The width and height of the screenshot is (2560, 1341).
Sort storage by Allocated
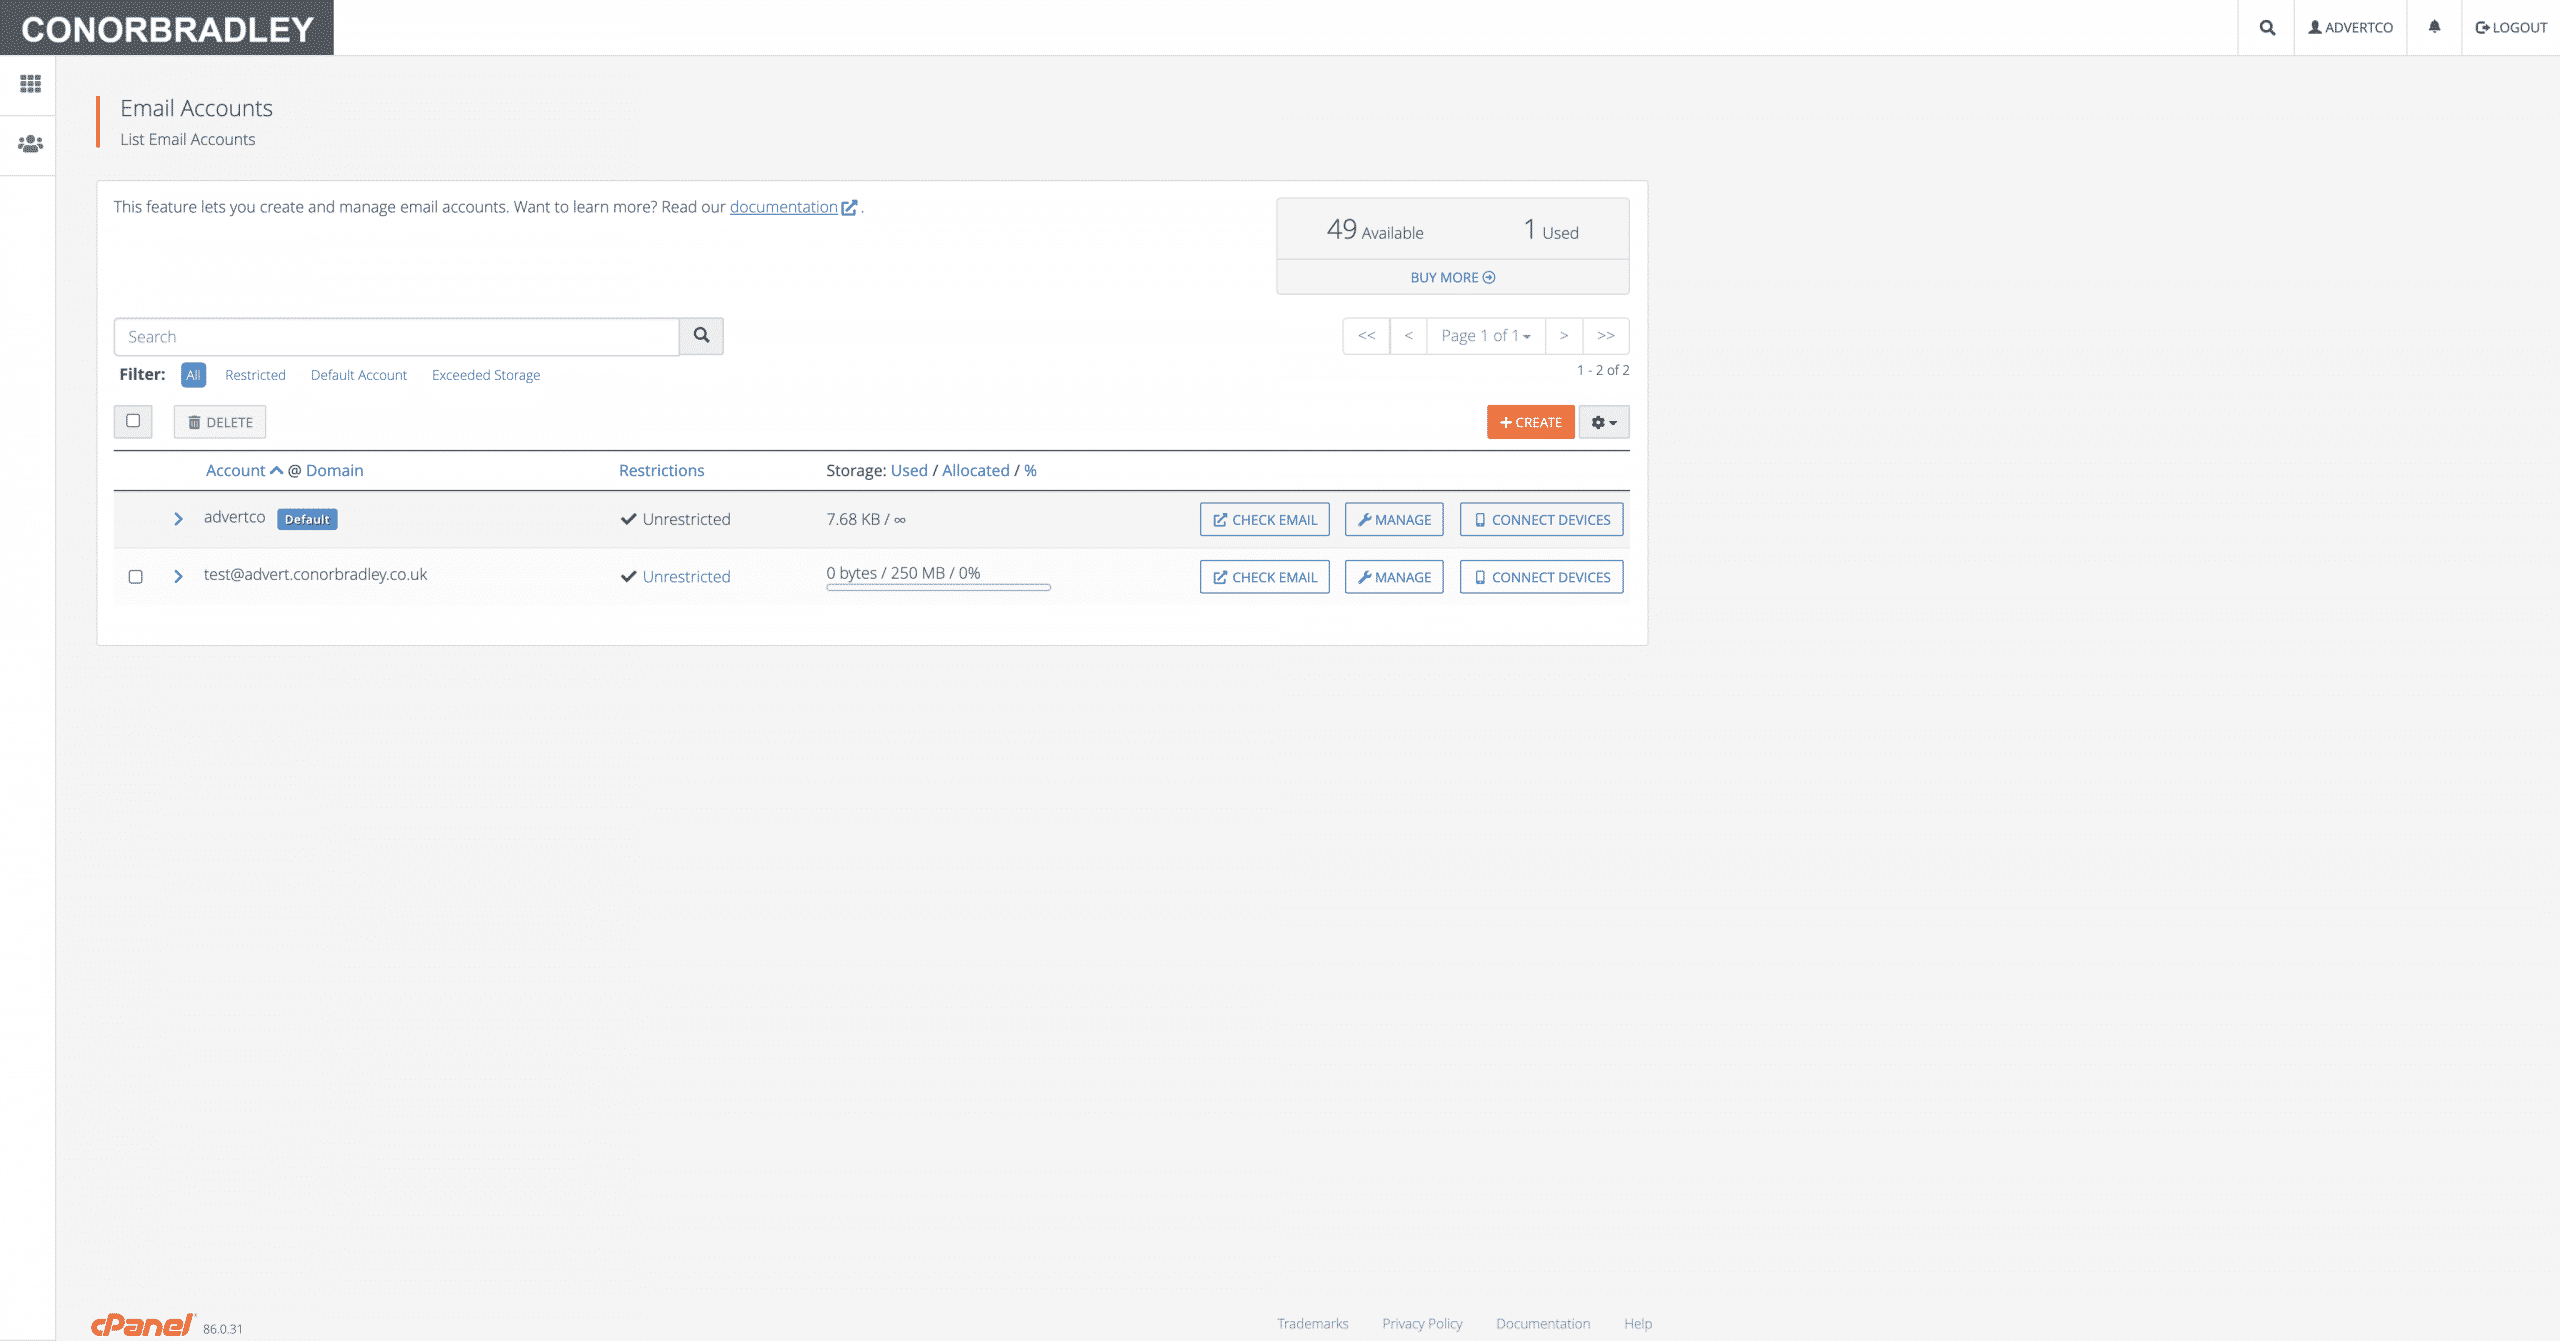click(976, 470)
